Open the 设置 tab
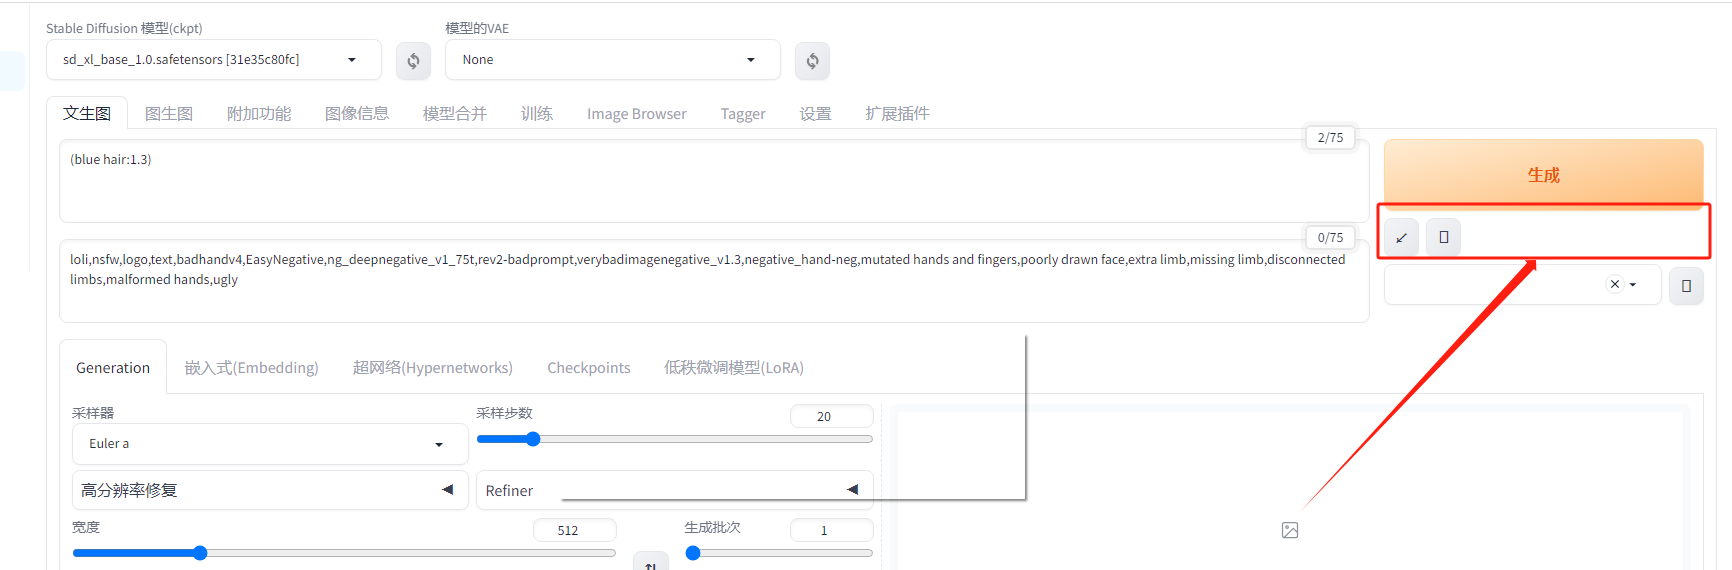The height and width of the screenshot is (570, 1732). click(x=816, y=114)
